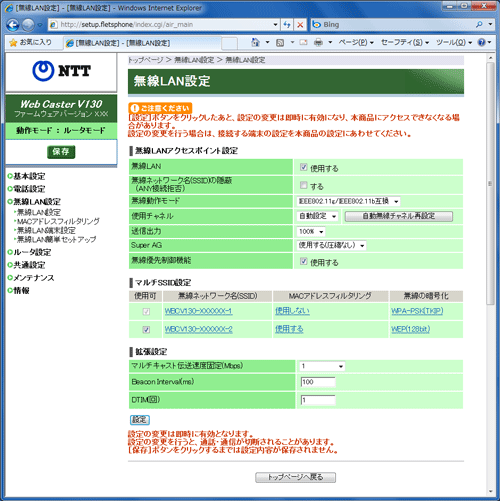Click the Home icon in command bar
The height and width of the screenshot is (501, 500).
pos(255,42)
